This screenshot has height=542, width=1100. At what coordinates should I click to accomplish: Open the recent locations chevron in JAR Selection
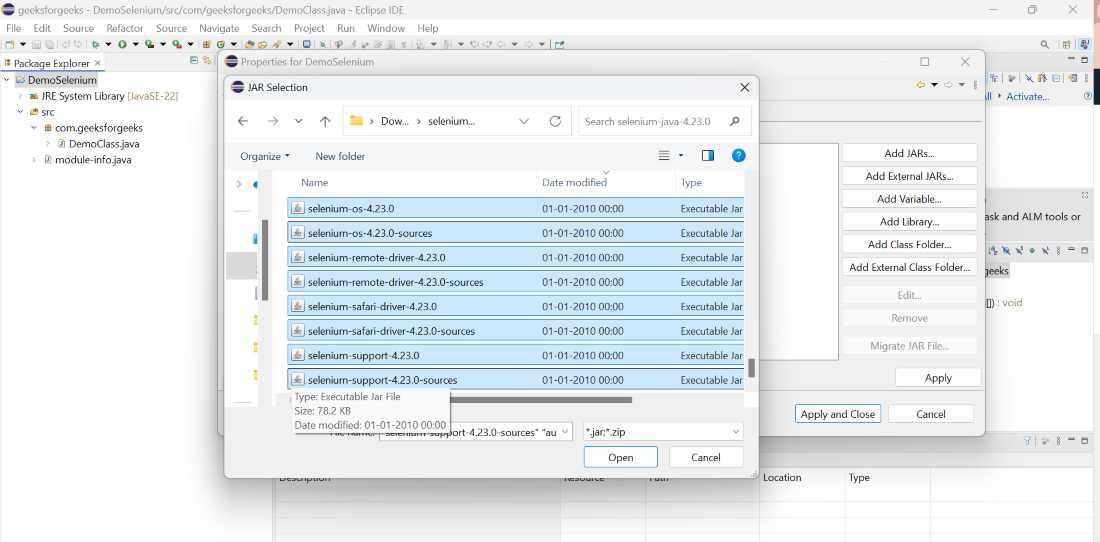pos(298,121)
